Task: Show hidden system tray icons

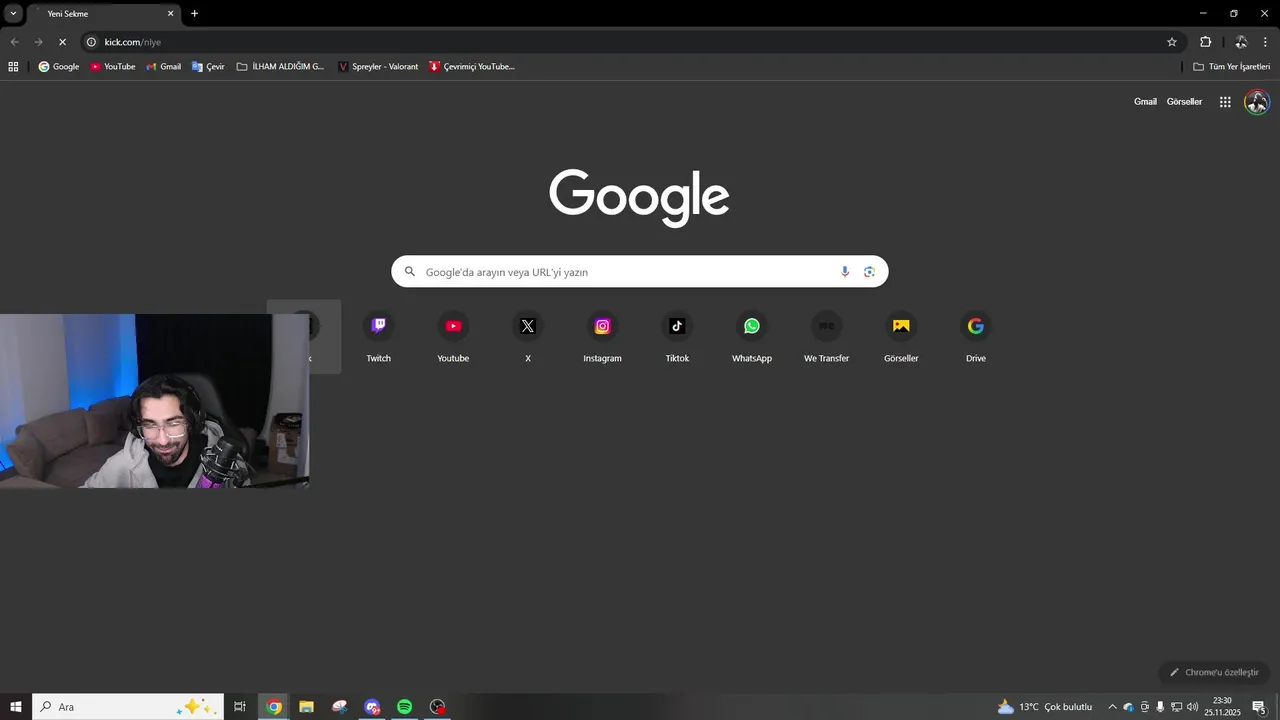Action: coord(1112,707)
